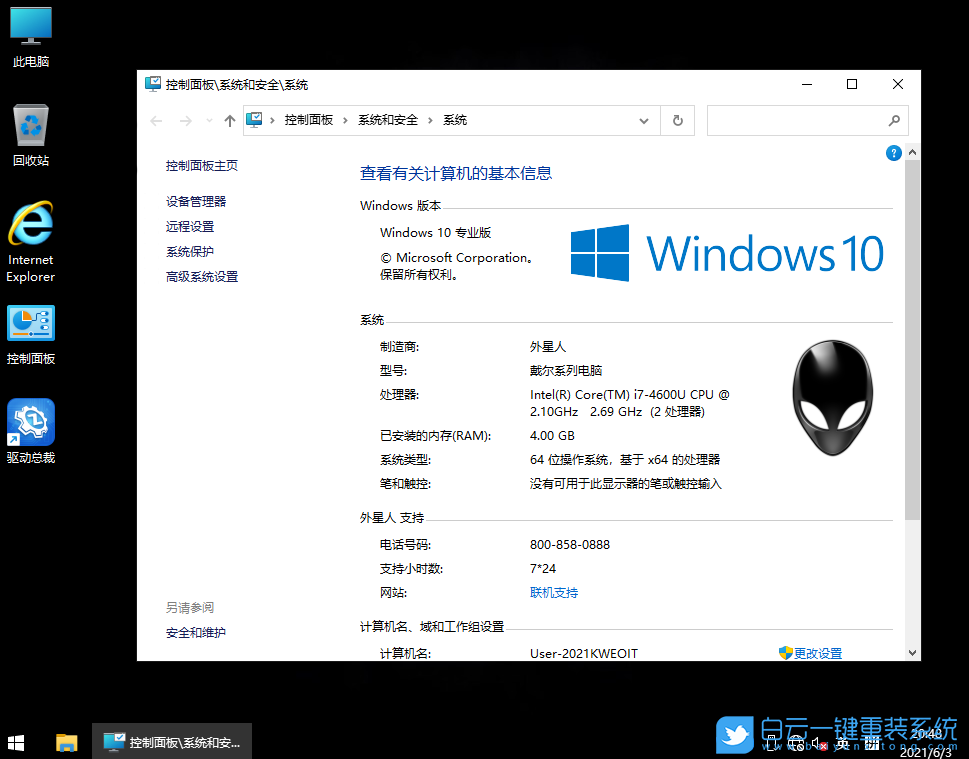This screenshot has width=969, height=759.
Task: Click the USB safely-remove tray icon
Action: tap(772, 742)
